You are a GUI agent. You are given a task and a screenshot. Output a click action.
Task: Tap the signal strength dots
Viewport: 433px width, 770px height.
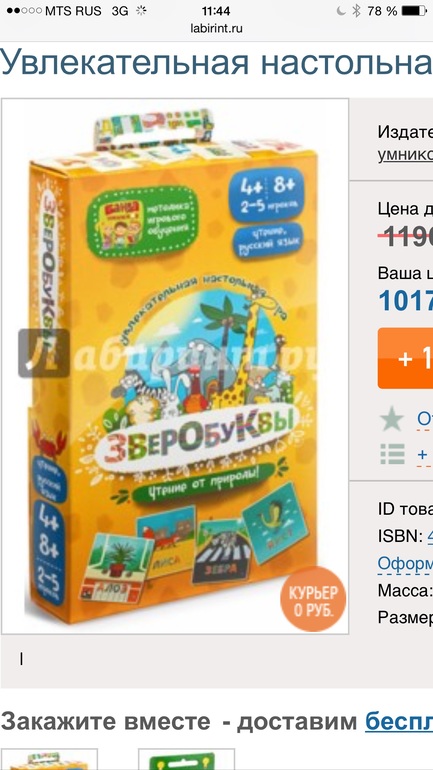click(x=24, y=11)
